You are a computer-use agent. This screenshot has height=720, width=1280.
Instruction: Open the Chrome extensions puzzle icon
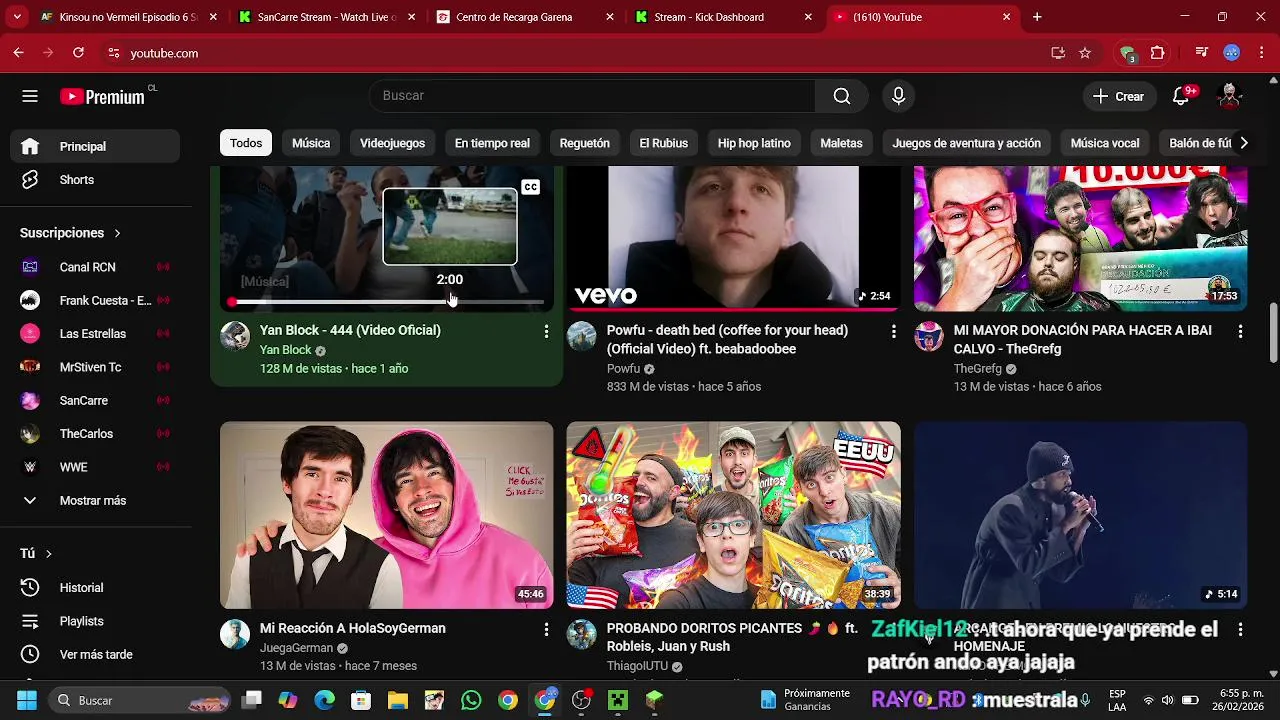point(1158,53)
